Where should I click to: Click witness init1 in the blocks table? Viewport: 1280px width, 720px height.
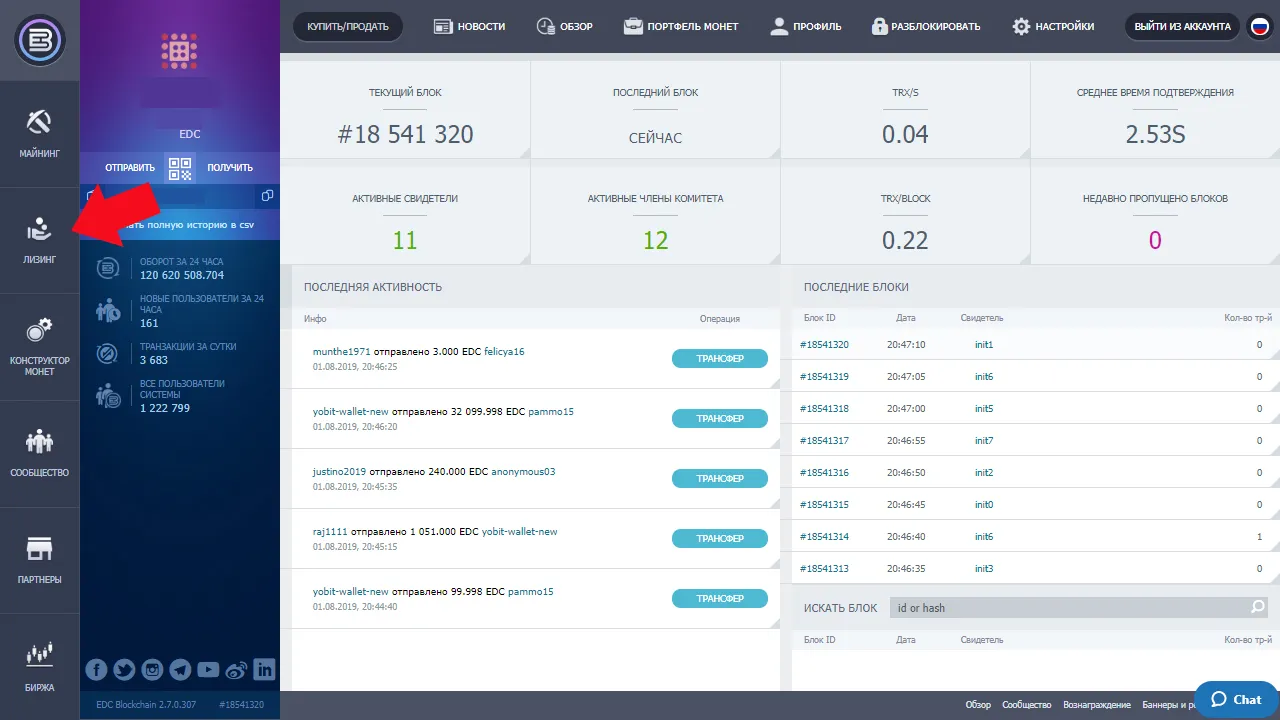point(984,345)
